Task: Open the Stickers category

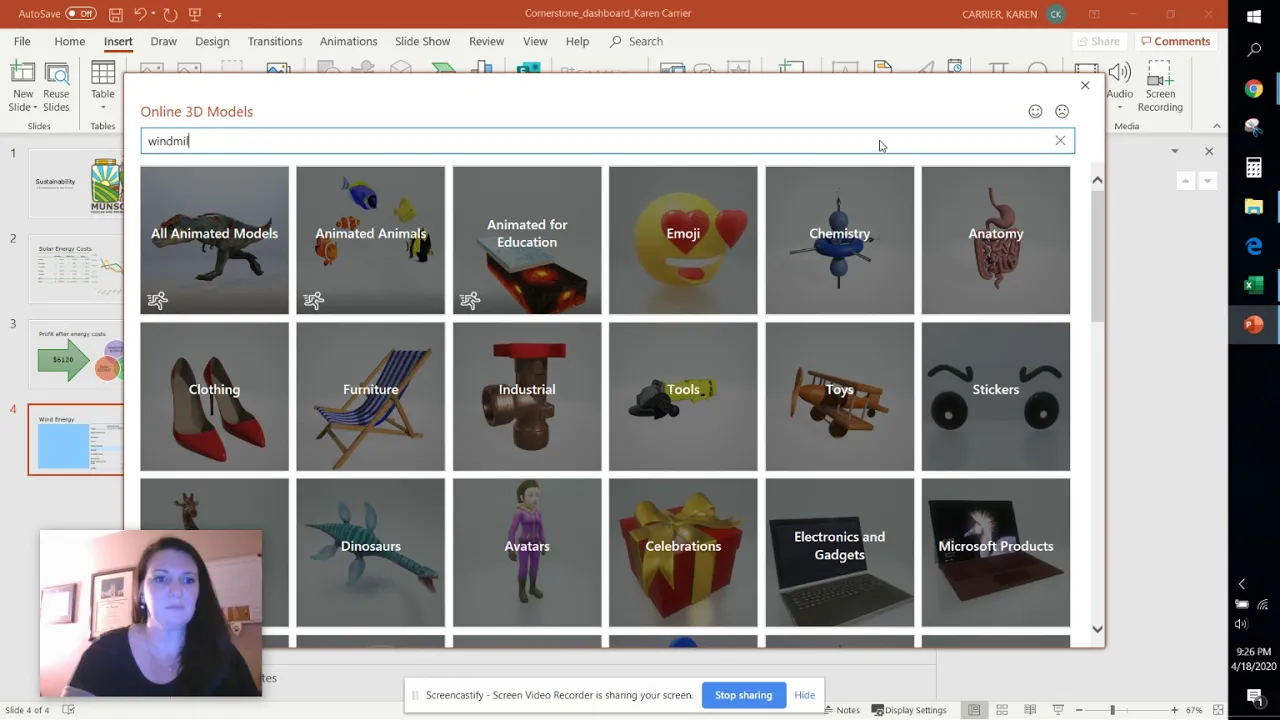Action: click(995, 396)
